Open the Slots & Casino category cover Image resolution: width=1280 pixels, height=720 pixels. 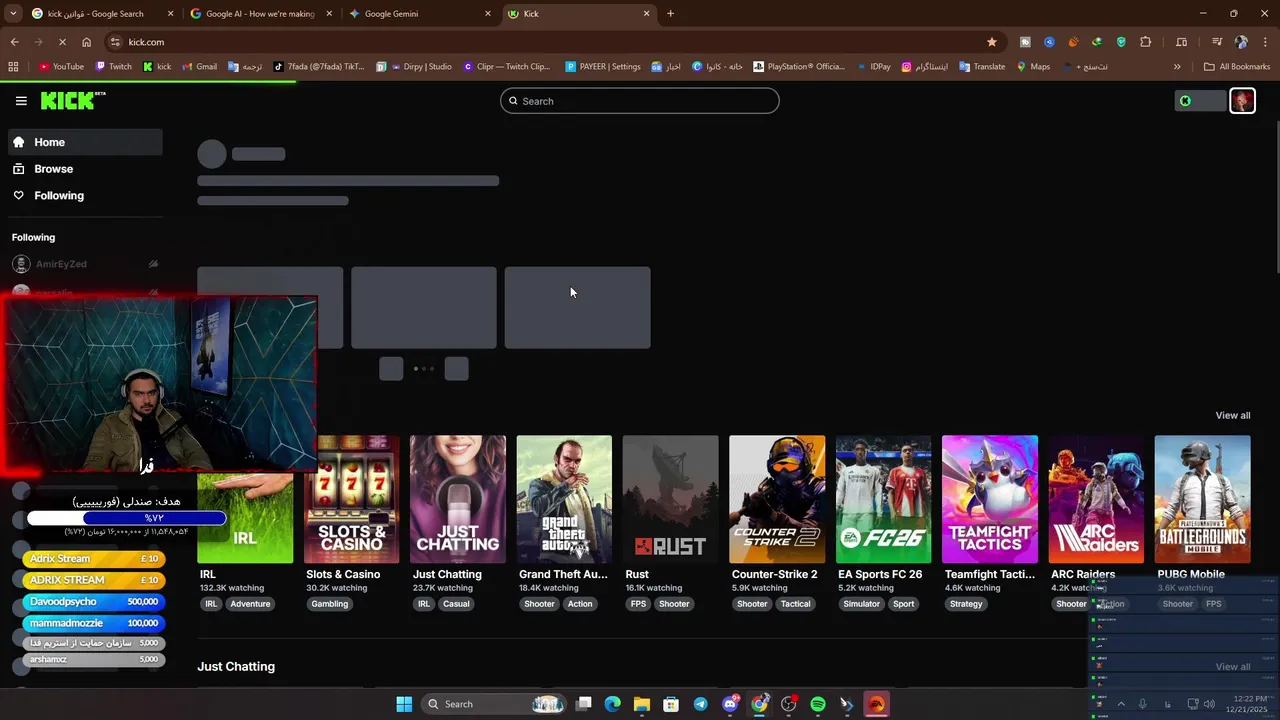351,499
